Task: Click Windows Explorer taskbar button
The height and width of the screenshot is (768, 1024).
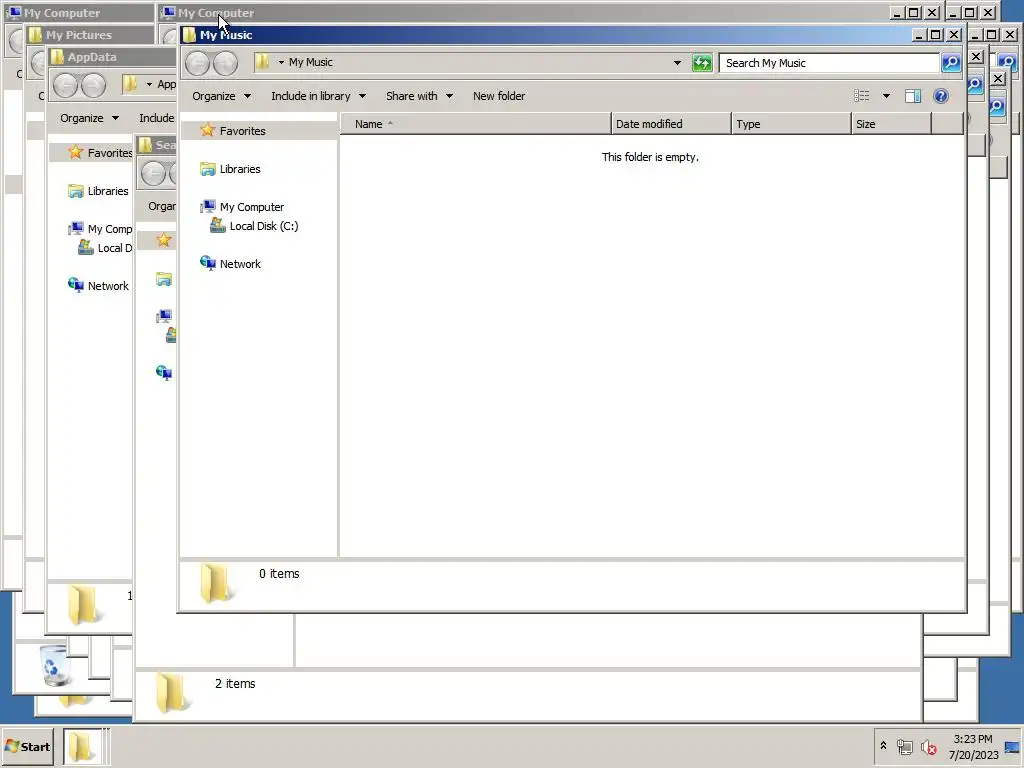Action: tap(82, 746)
